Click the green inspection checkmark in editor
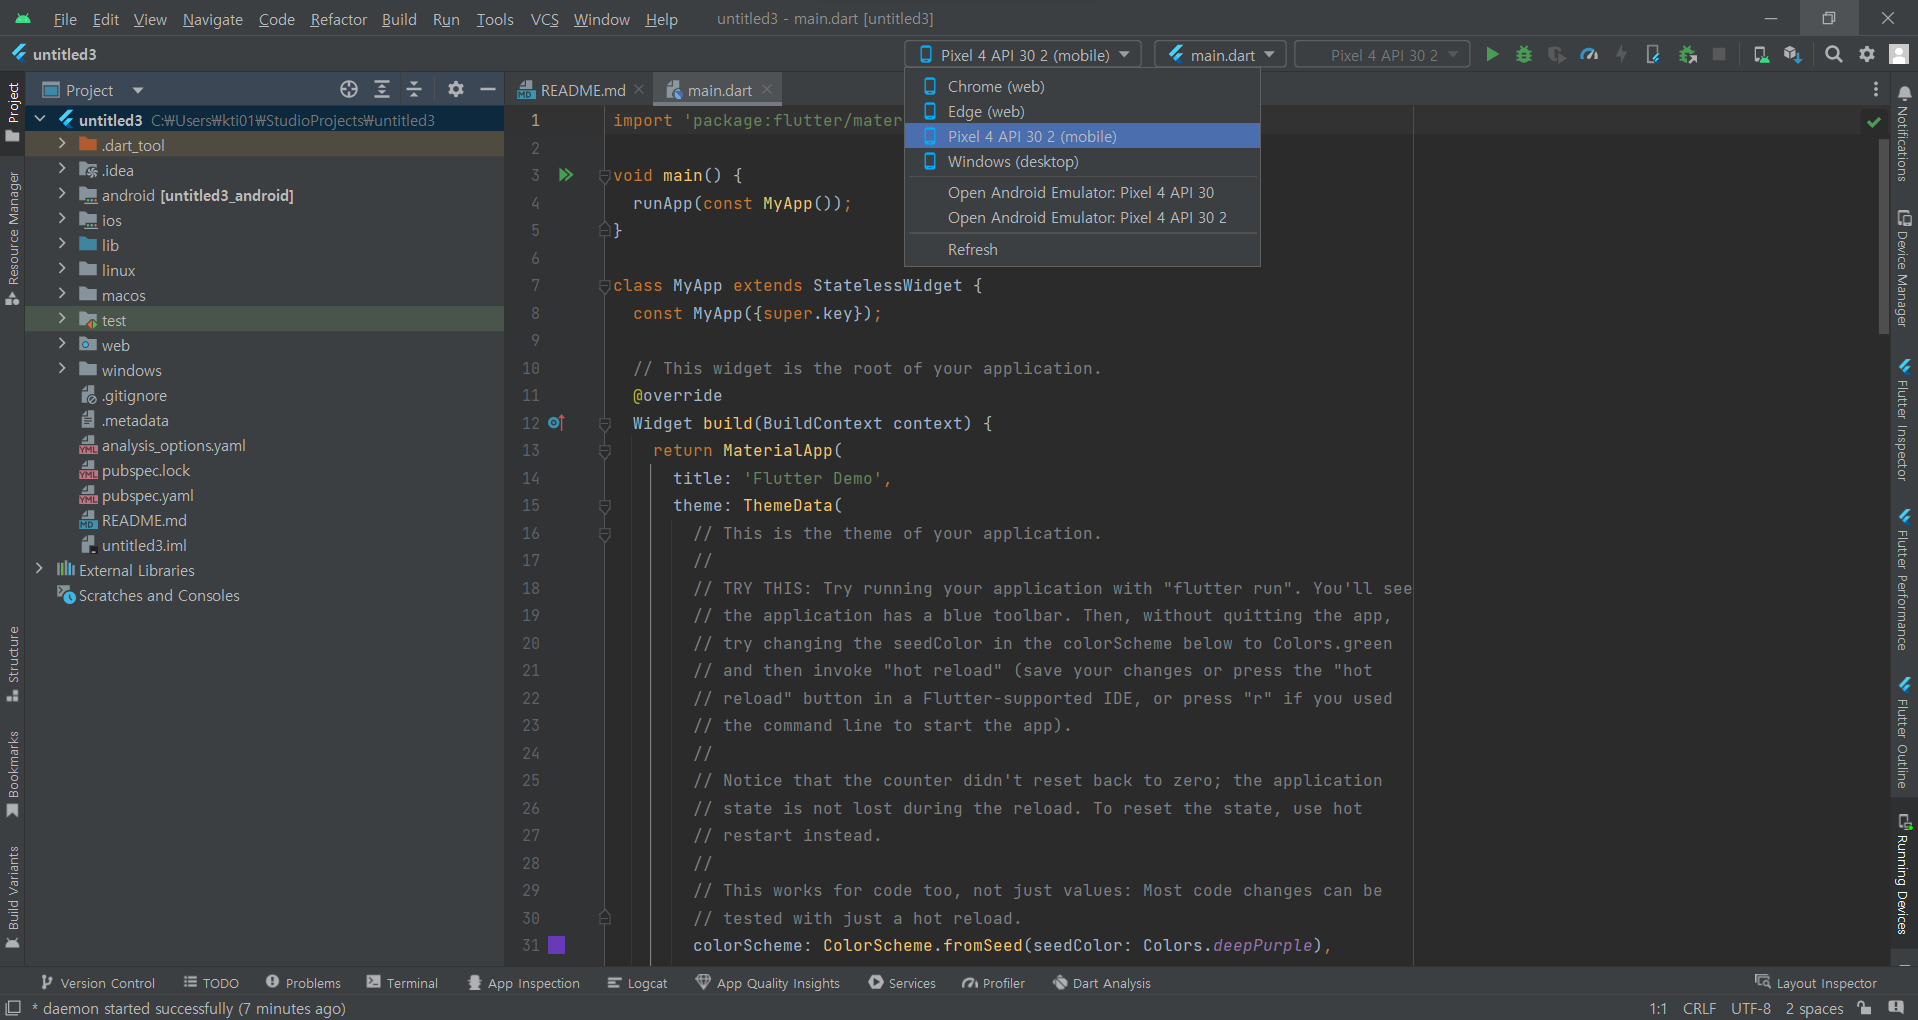 (1874, 122)
